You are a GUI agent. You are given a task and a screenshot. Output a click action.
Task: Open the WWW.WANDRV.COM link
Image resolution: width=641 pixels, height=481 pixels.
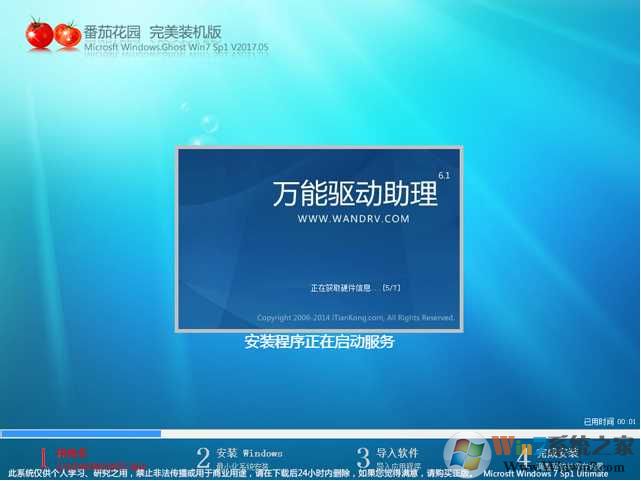point(353,219)
